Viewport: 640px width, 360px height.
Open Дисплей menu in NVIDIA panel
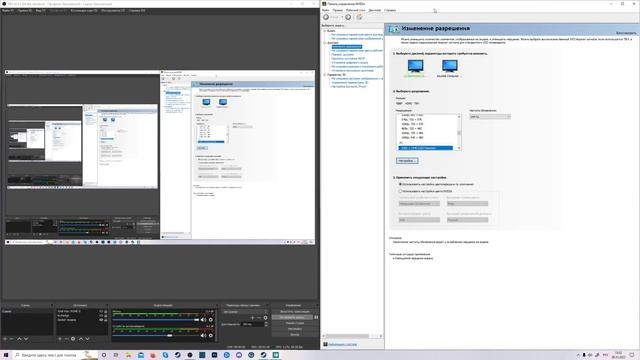(375, 10)
